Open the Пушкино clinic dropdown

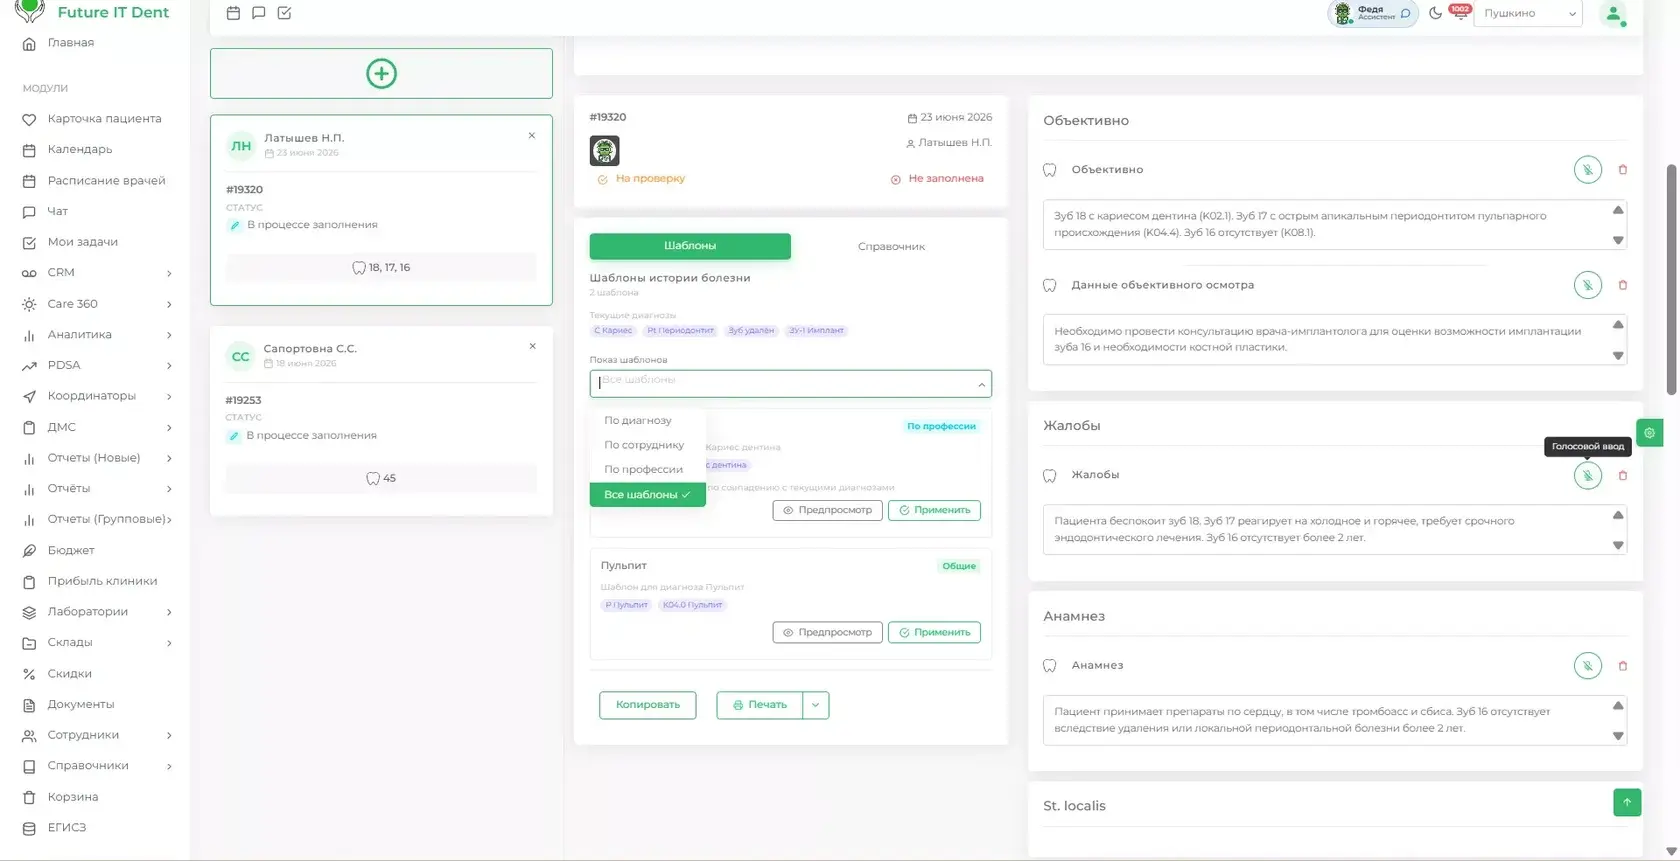(x=1527, y=13)
